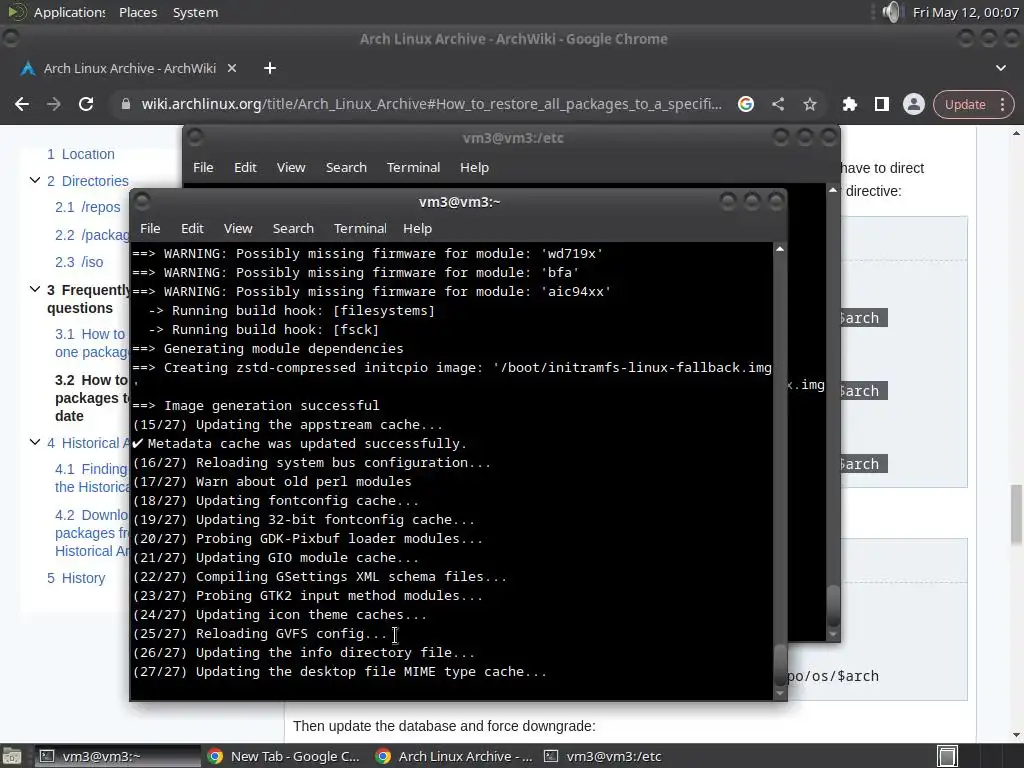
Task: Open Edit menu in vm3@vm3:/etc terminal
Action: click(245, 167)
